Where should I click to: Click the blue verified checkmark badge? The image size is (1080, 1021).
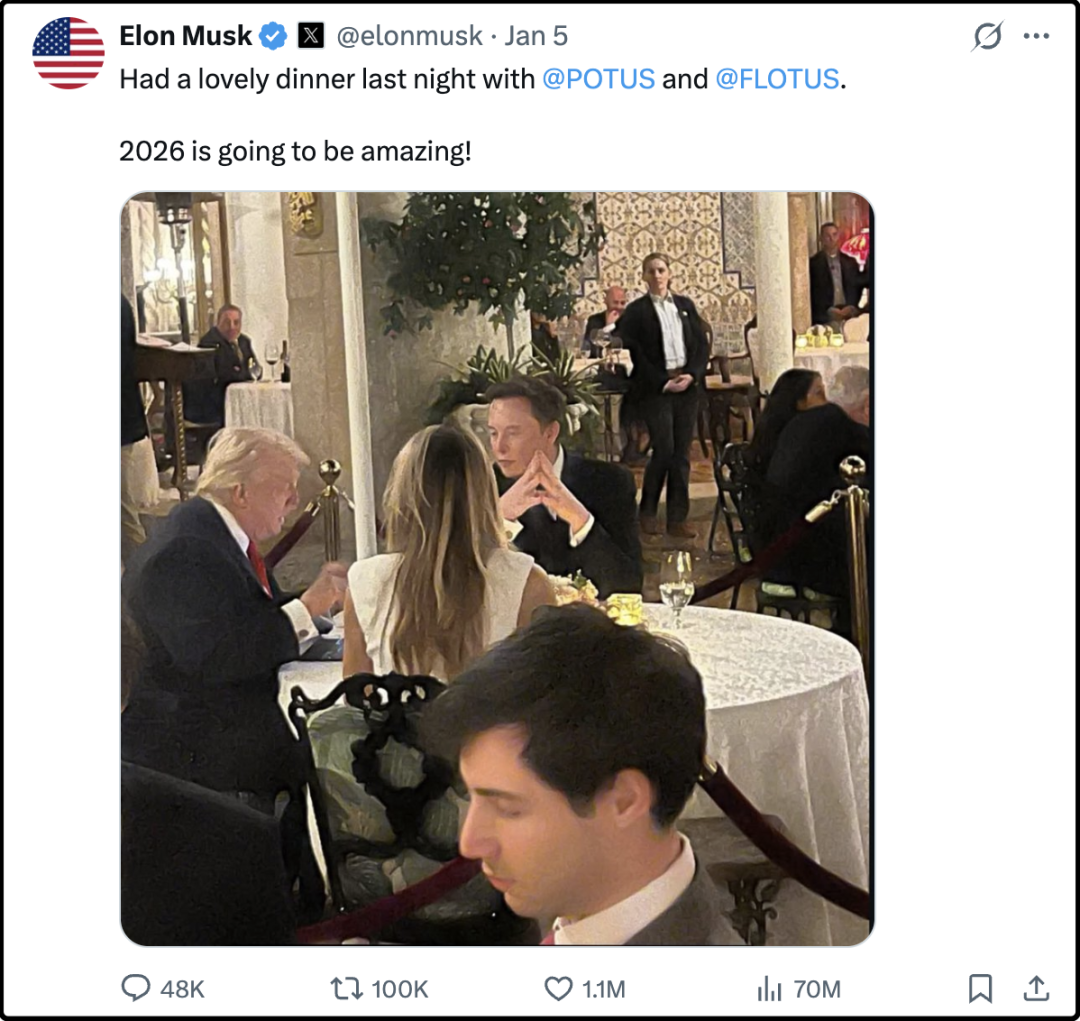[x=273, y=37]
